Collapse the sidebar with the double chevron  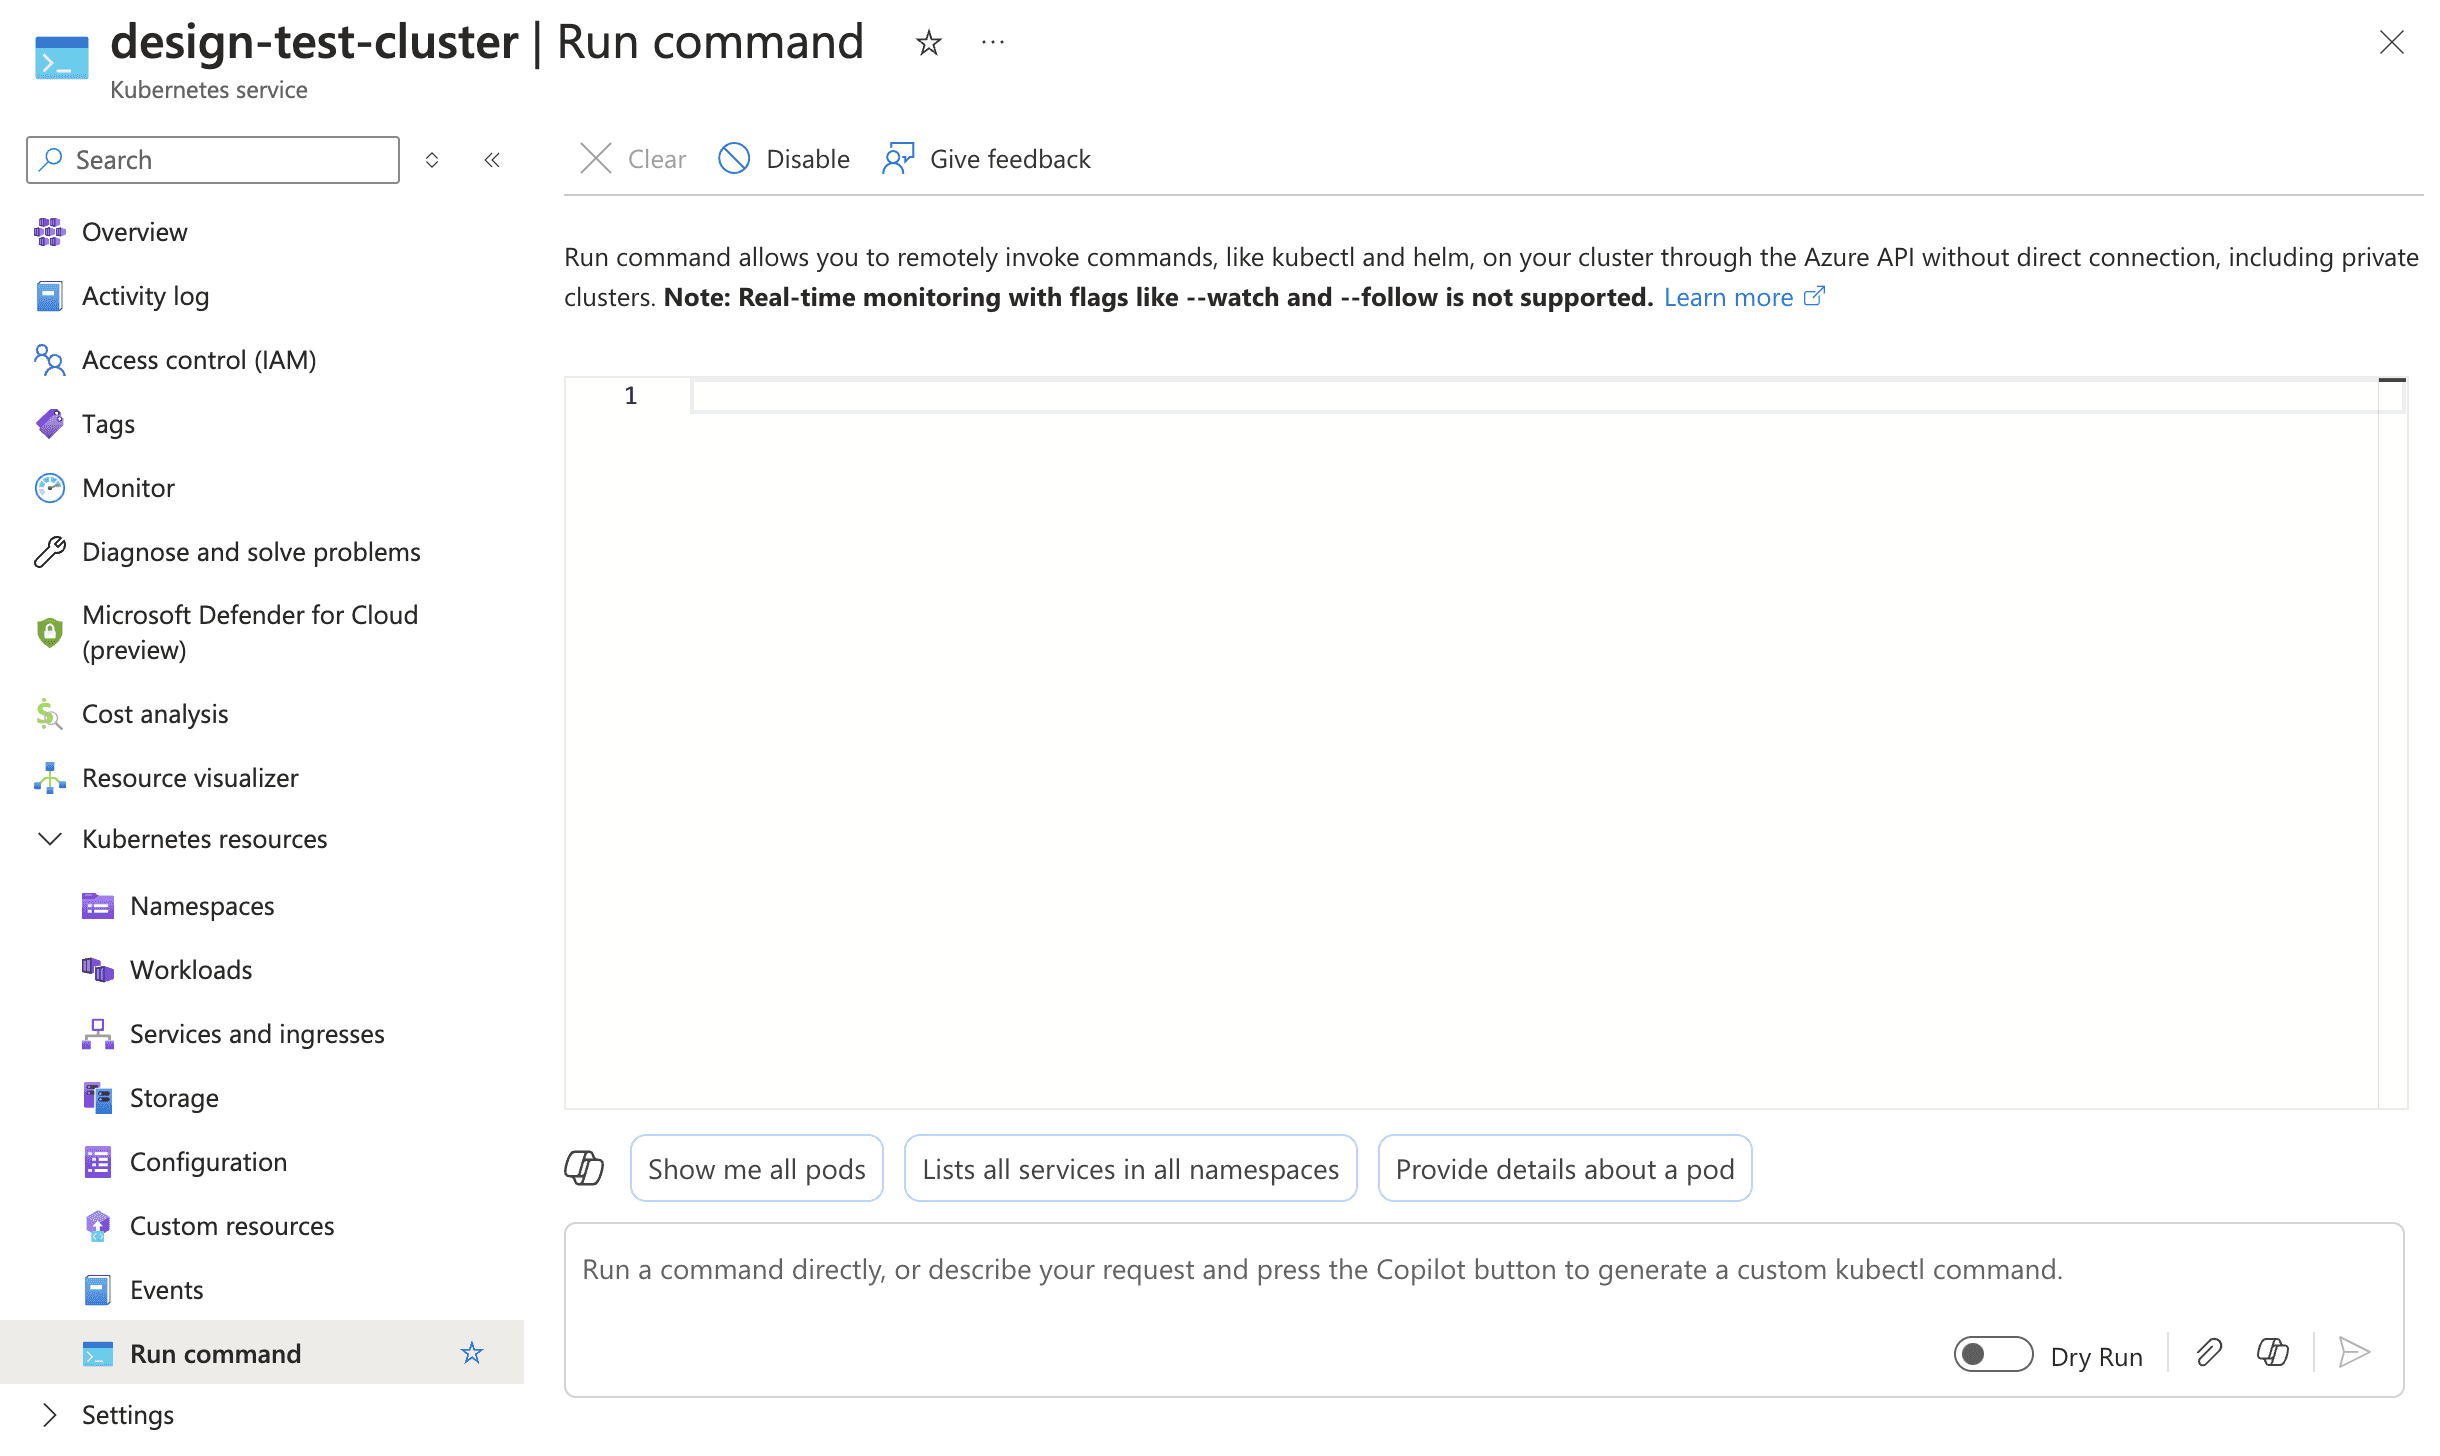click(x=492, y=160)
